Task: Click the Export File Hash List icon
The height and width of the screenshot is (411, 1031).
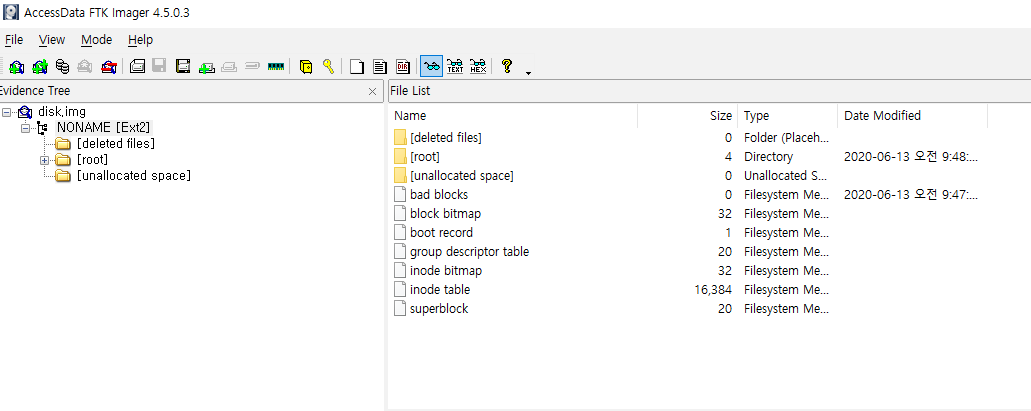Action: pos(379,66)
